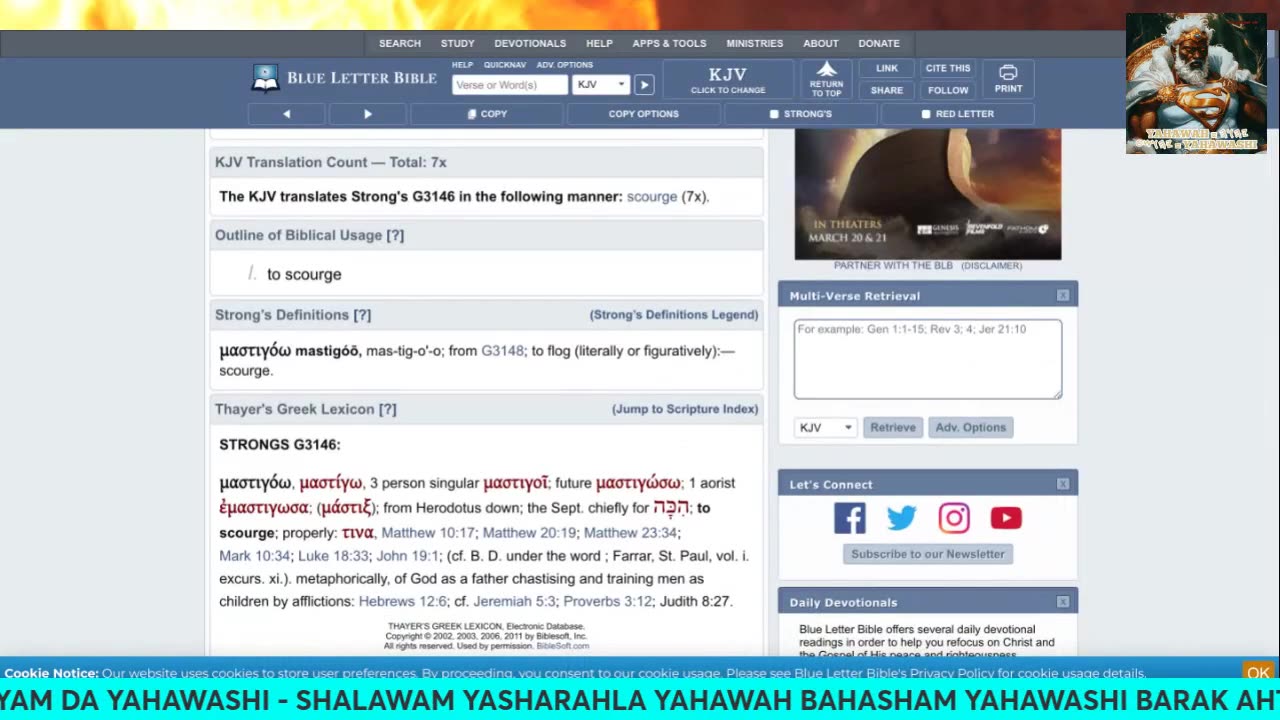Go to next entry with right arrow
The image size is (1280, 720).
(x=367, y=114)
